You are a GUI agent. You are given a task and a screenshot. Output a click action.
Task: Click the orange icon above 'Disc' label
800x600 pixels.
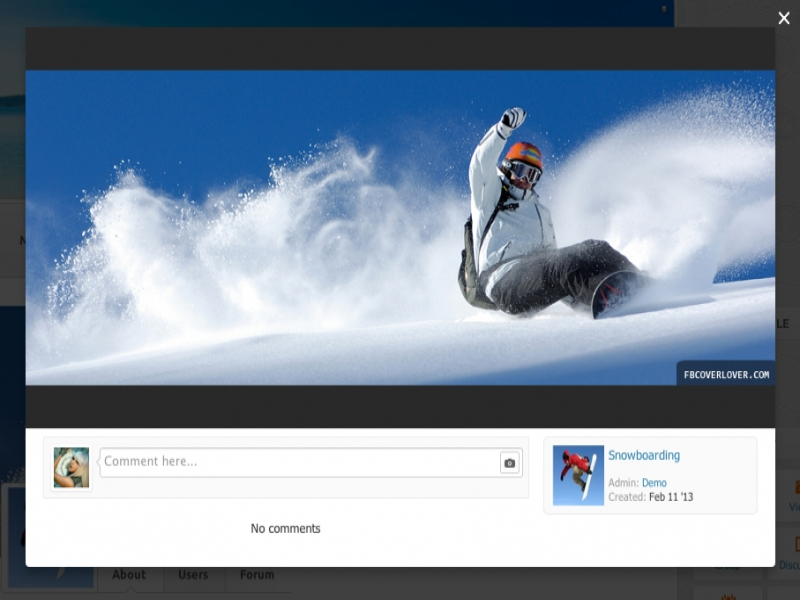click(796, 544)
